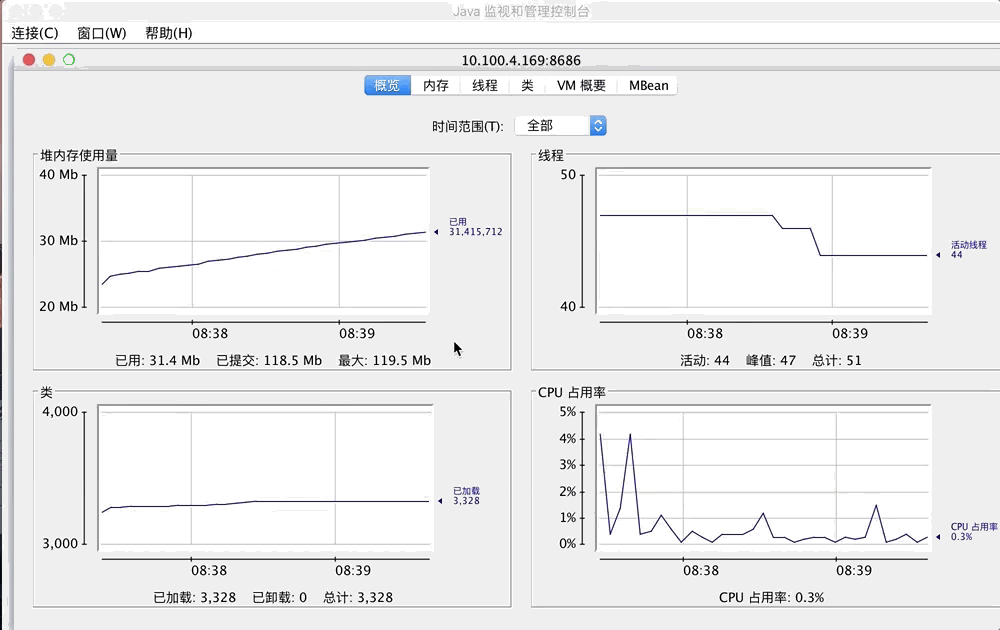Close the 10.100.4.169:8686 connection window

point(29,60)
